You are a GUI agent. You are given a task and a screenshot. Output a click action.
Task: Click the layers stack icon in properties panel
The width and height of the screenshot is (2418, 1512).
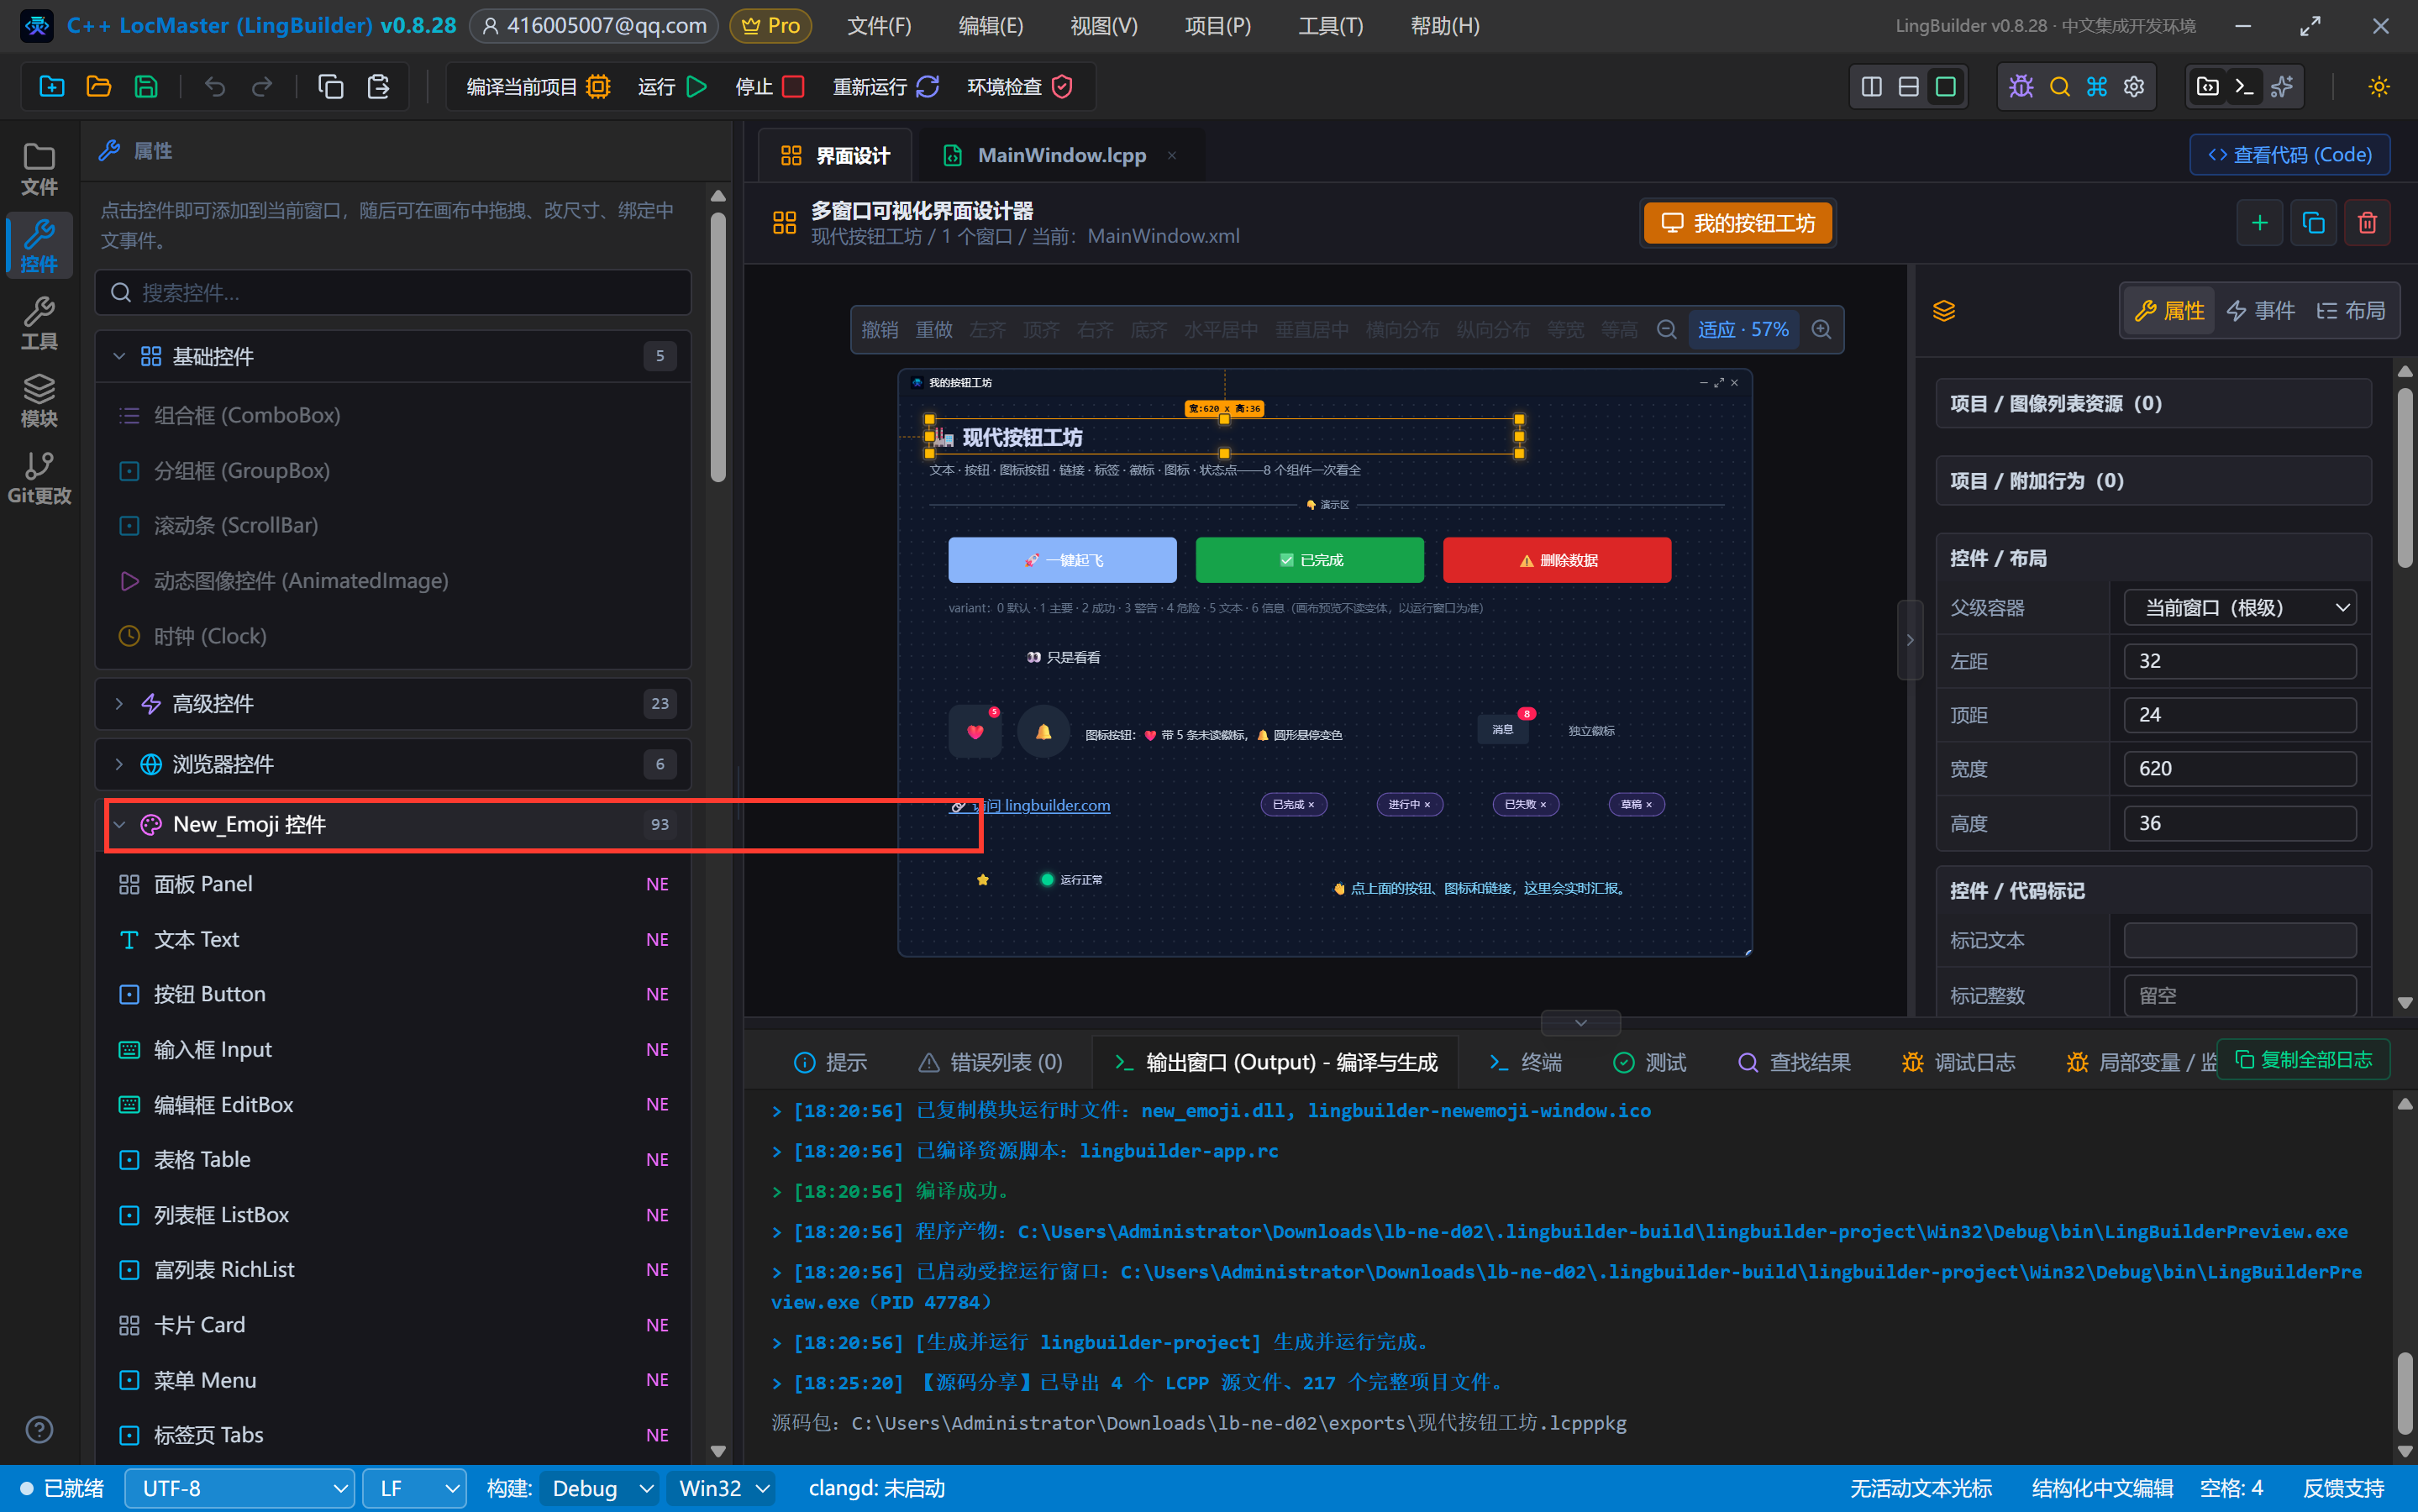click(x=1943, y=311)
